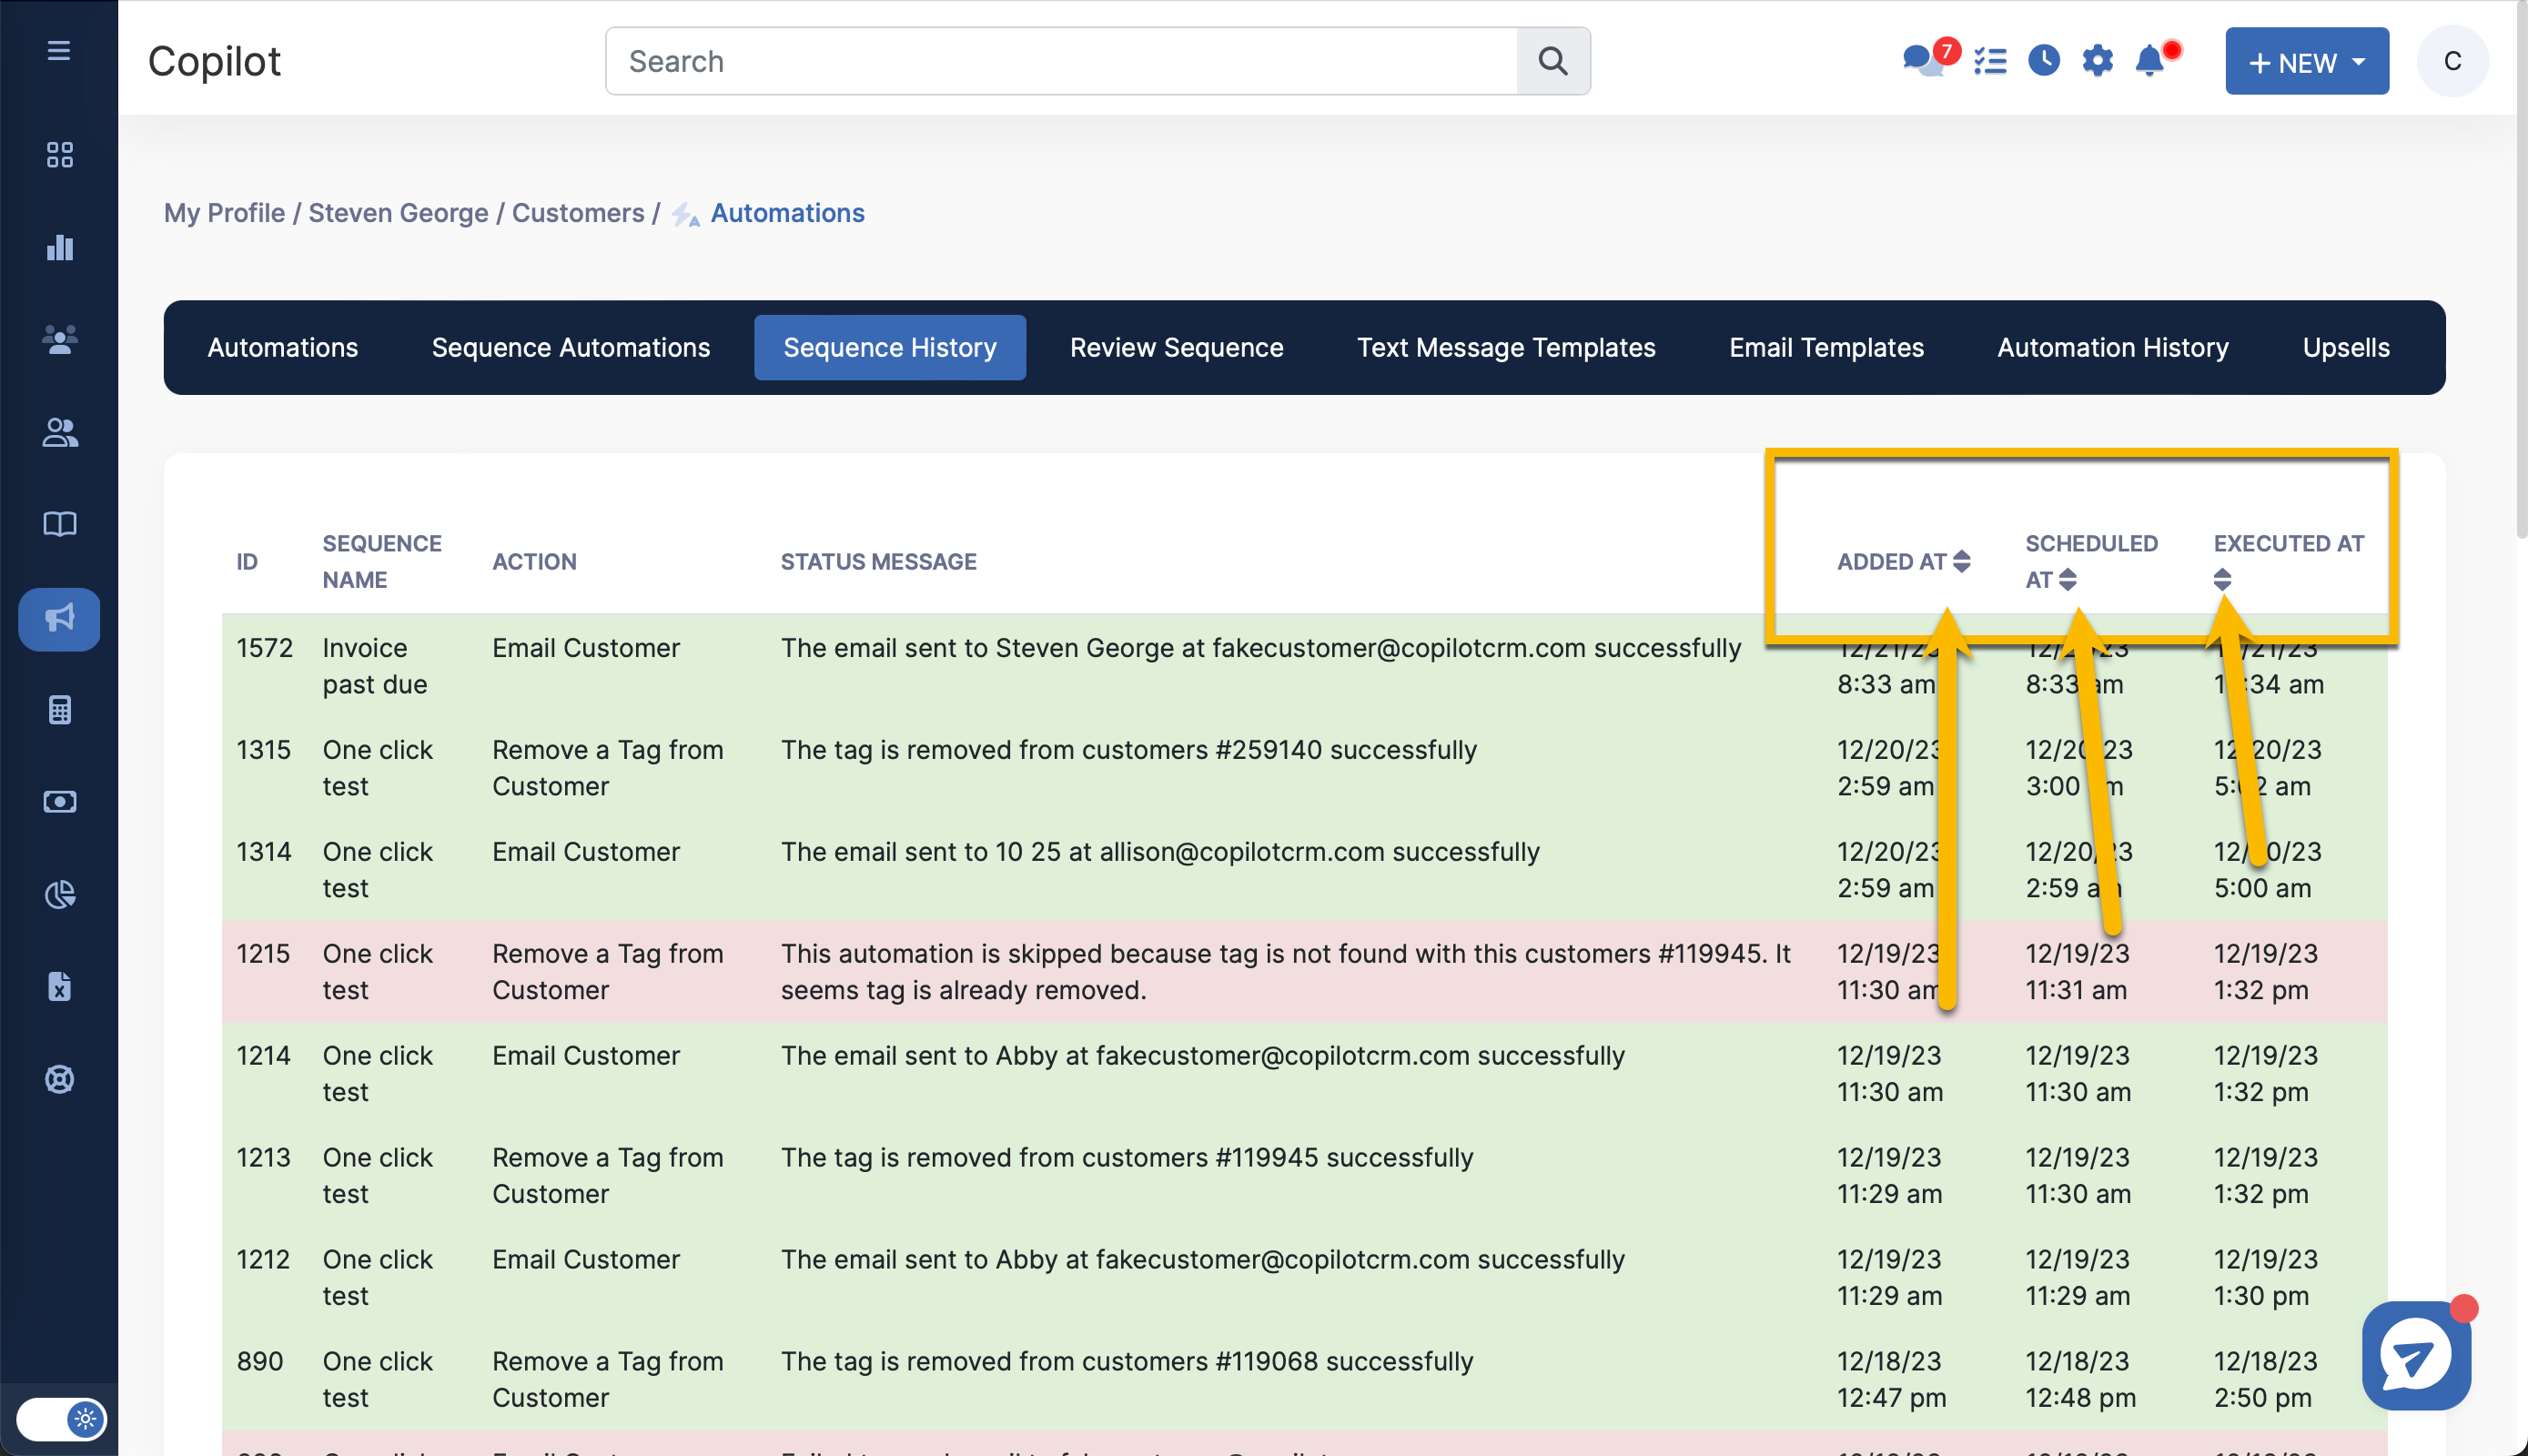Click 'Invoice past due' sequence name
Viewport: 2528px width, 1456px height.
point(377,666)
